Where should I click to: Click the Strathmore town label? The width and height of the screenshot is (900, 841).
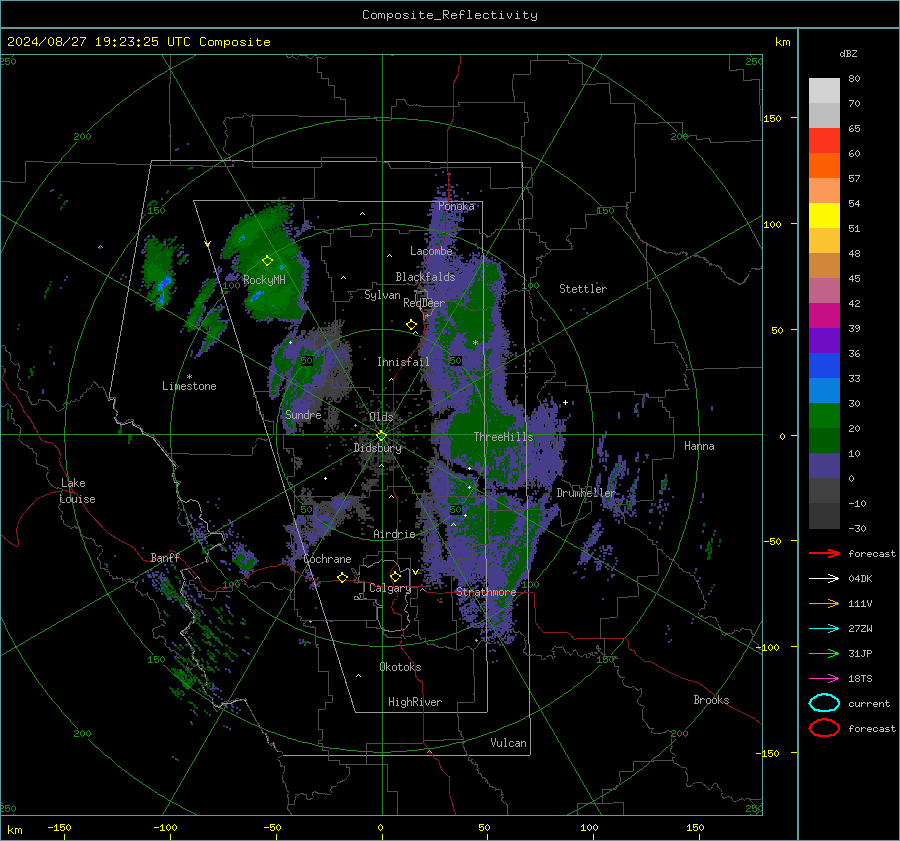[x=486, y=592]
